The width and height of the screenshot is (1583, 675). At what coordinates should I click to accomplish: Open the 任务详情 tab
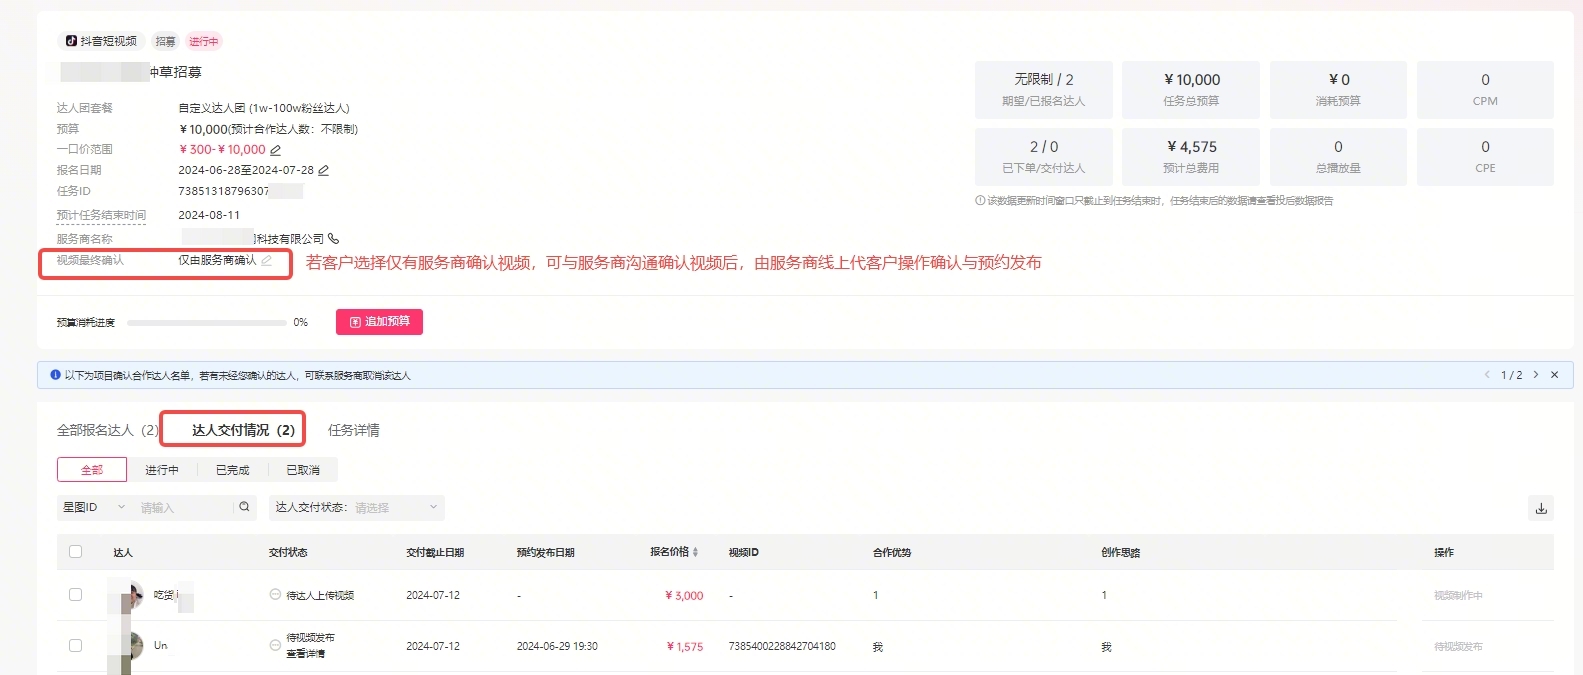coord(354,430)
